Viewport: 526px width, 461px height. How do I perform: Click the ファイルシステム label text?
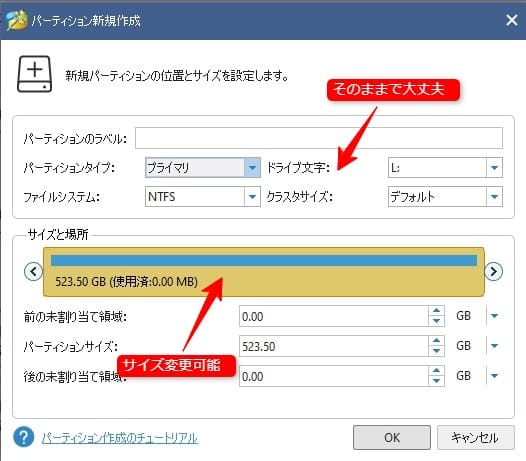pos(61,197)
